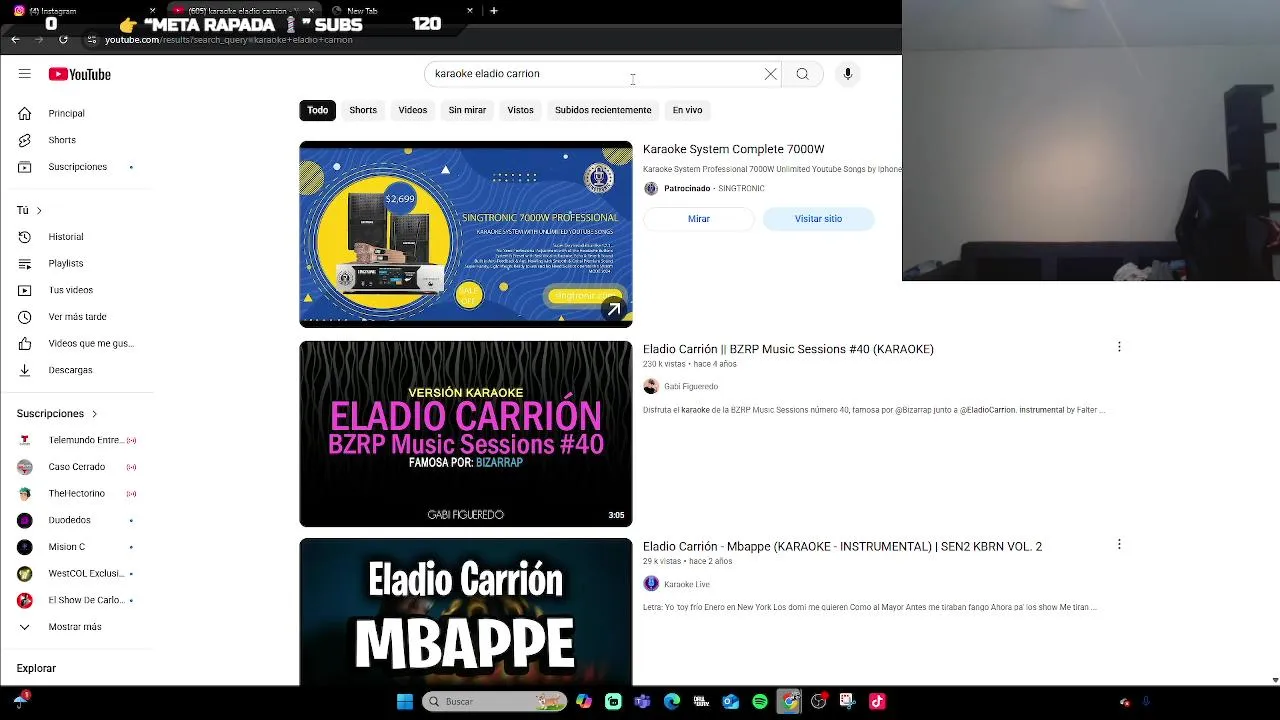This screenshot has width=1280, height=720.
Task: Open Microsoft Edge from the taskbar
Action: [x=672, y=701]
